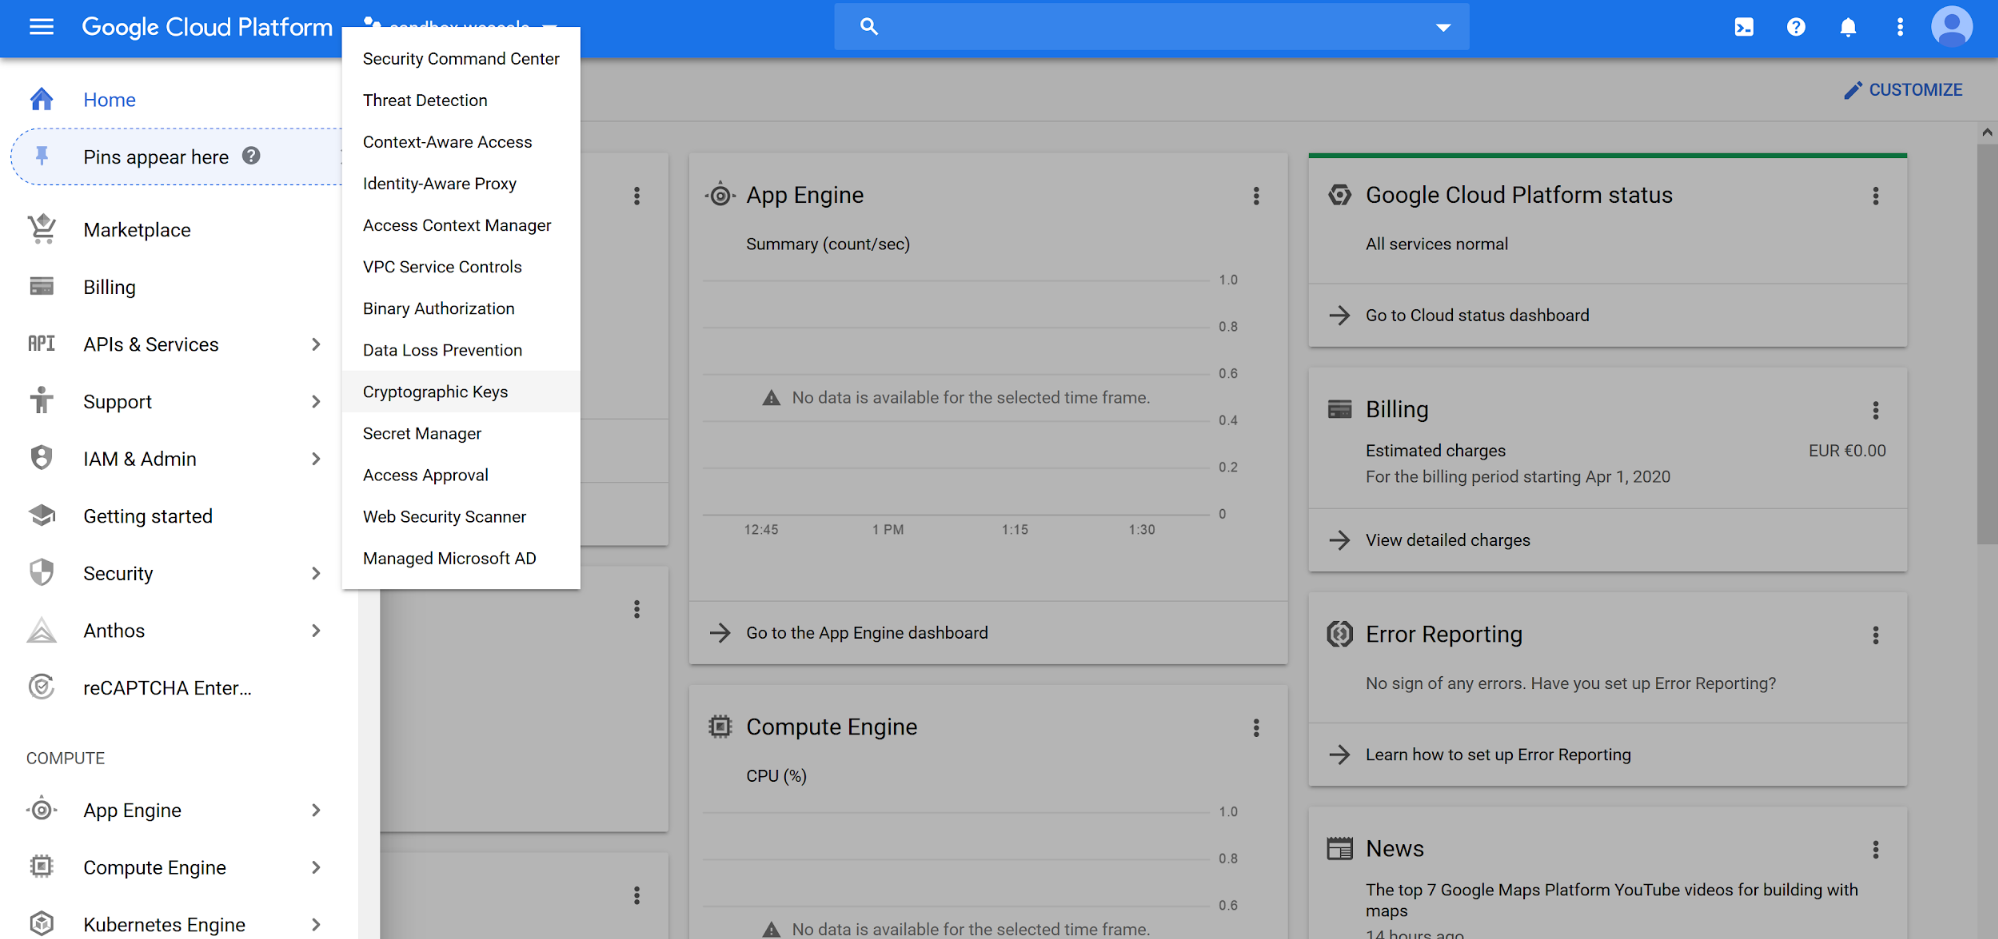This screenshot has width=1998, height=939.
Task: Expand App Engine sidebar submenu arrow
Action: pos(316,810)
